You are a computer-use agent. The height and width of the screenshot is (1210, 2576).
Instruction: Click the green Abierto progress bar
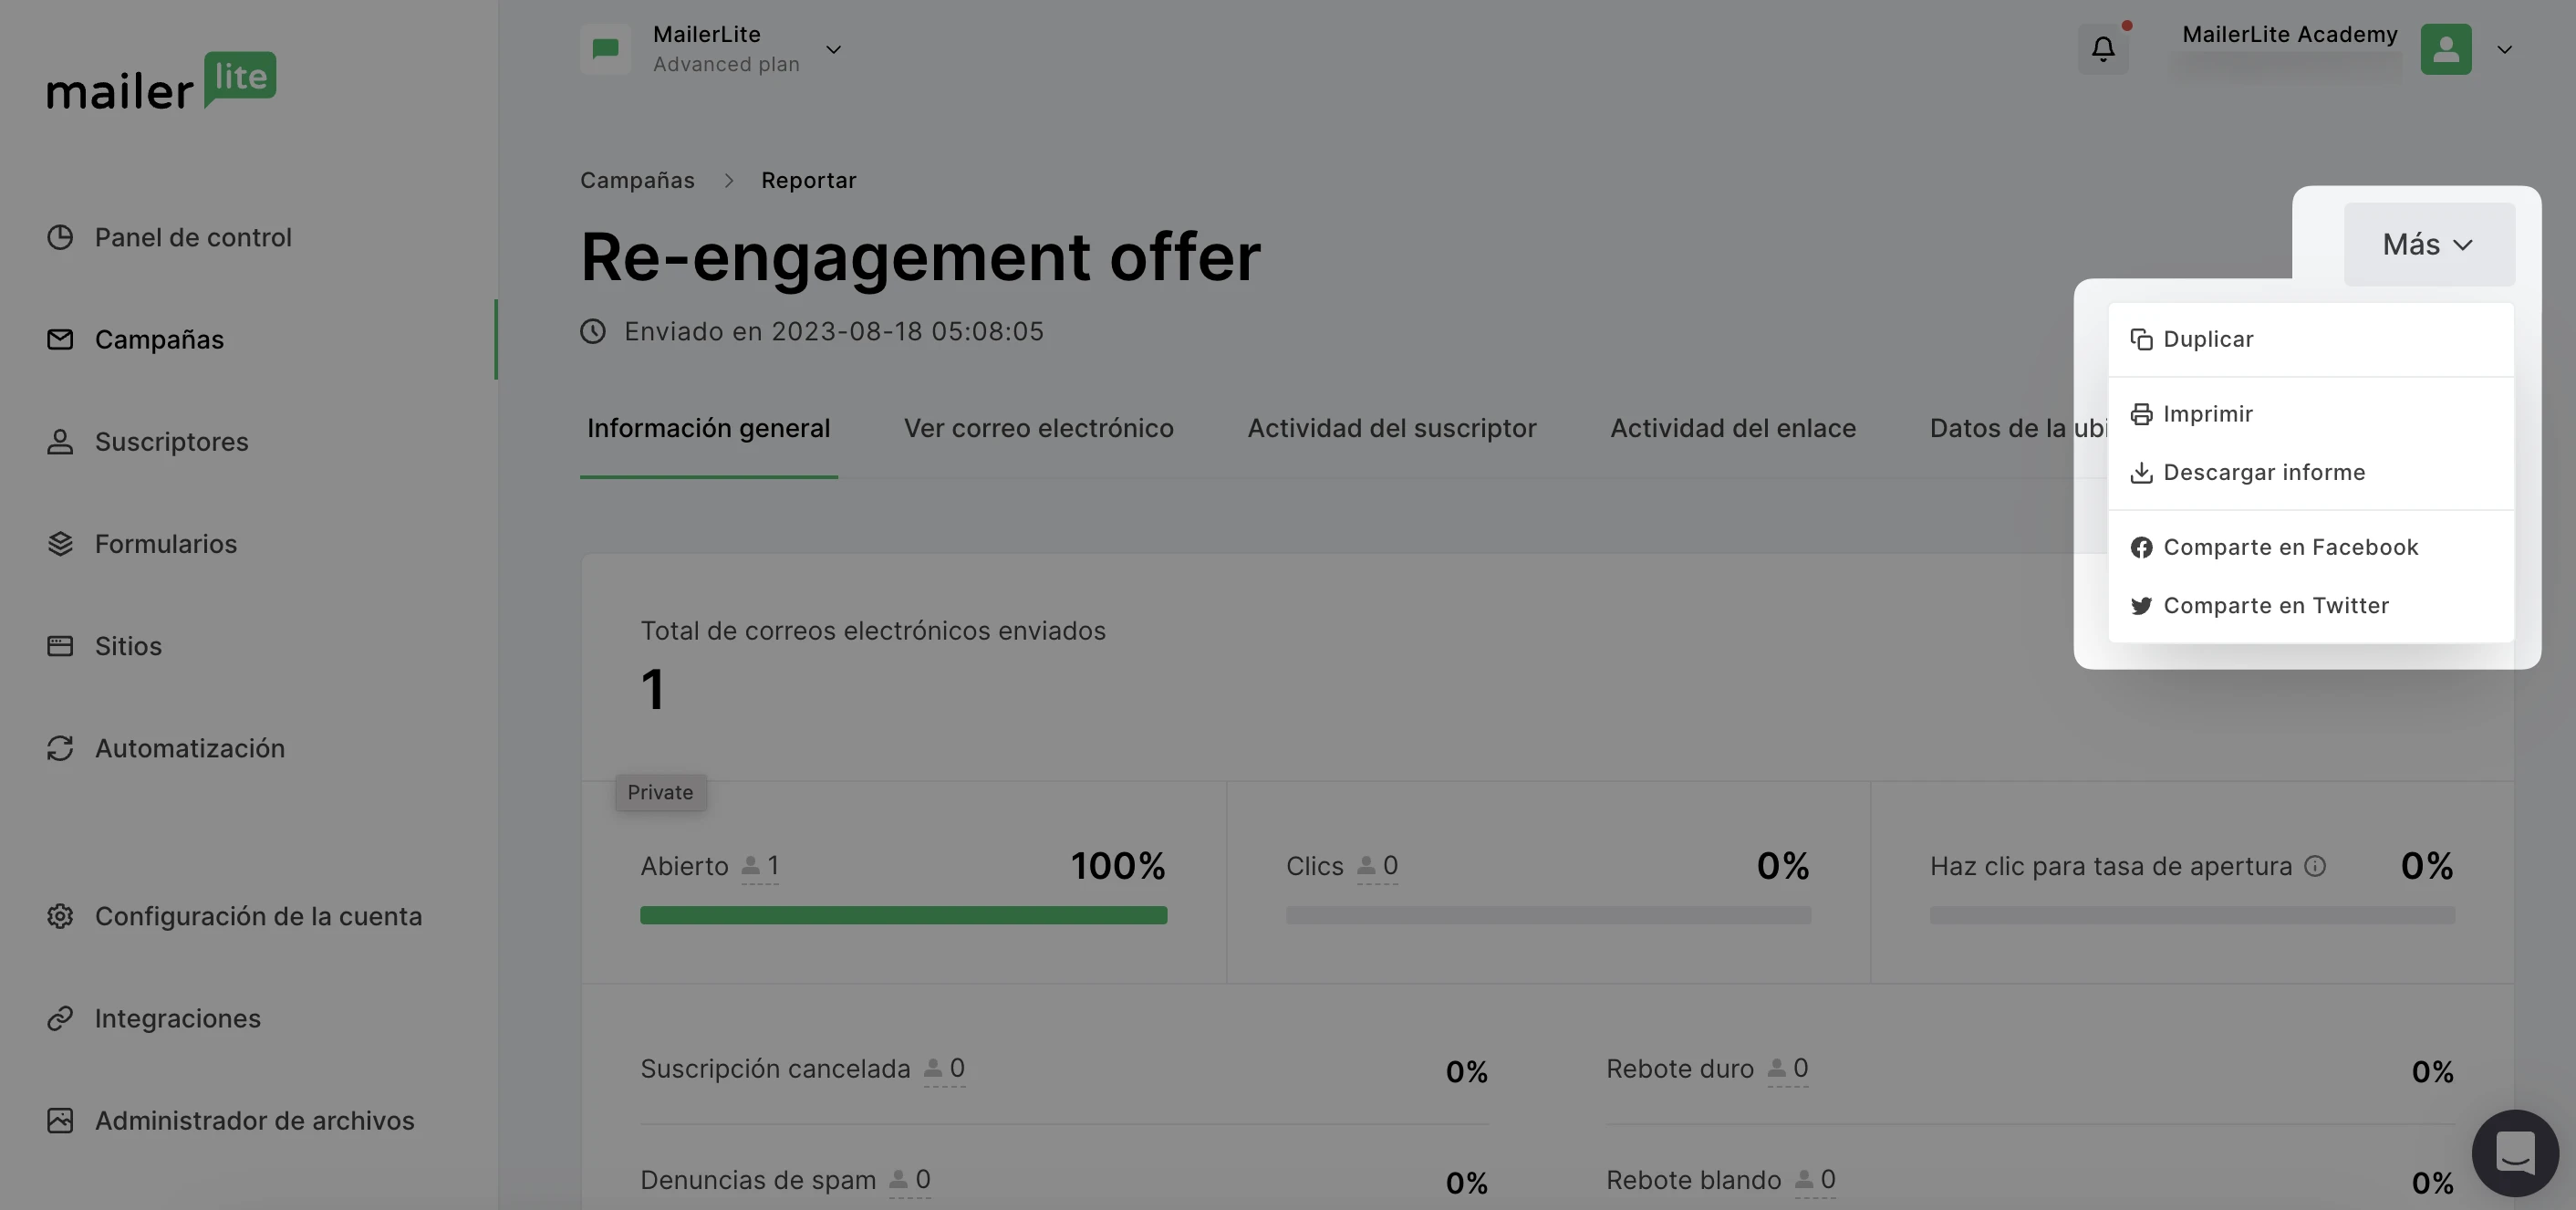click(x=903, y=915)
